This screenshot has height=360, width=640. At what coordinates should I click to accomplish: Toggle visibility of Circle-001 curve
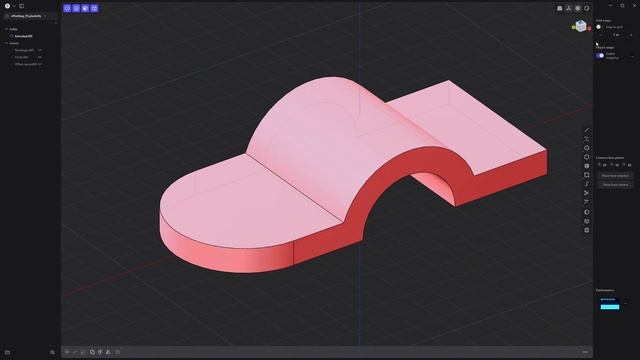40,57
